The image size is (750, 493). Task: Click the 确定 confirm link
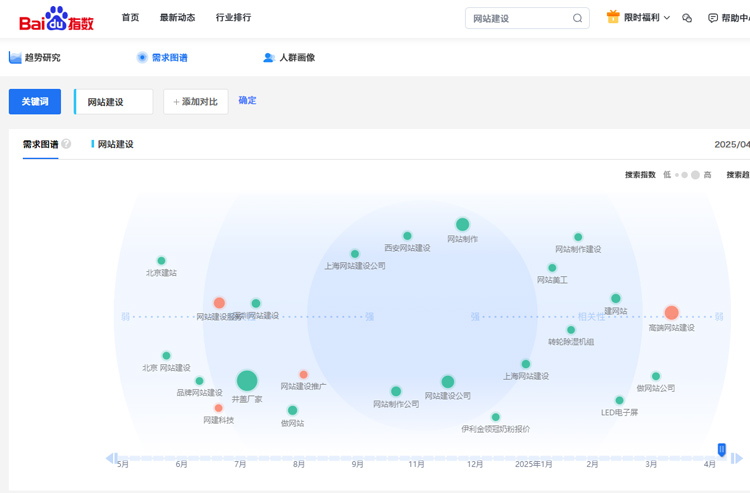[247, 100]
